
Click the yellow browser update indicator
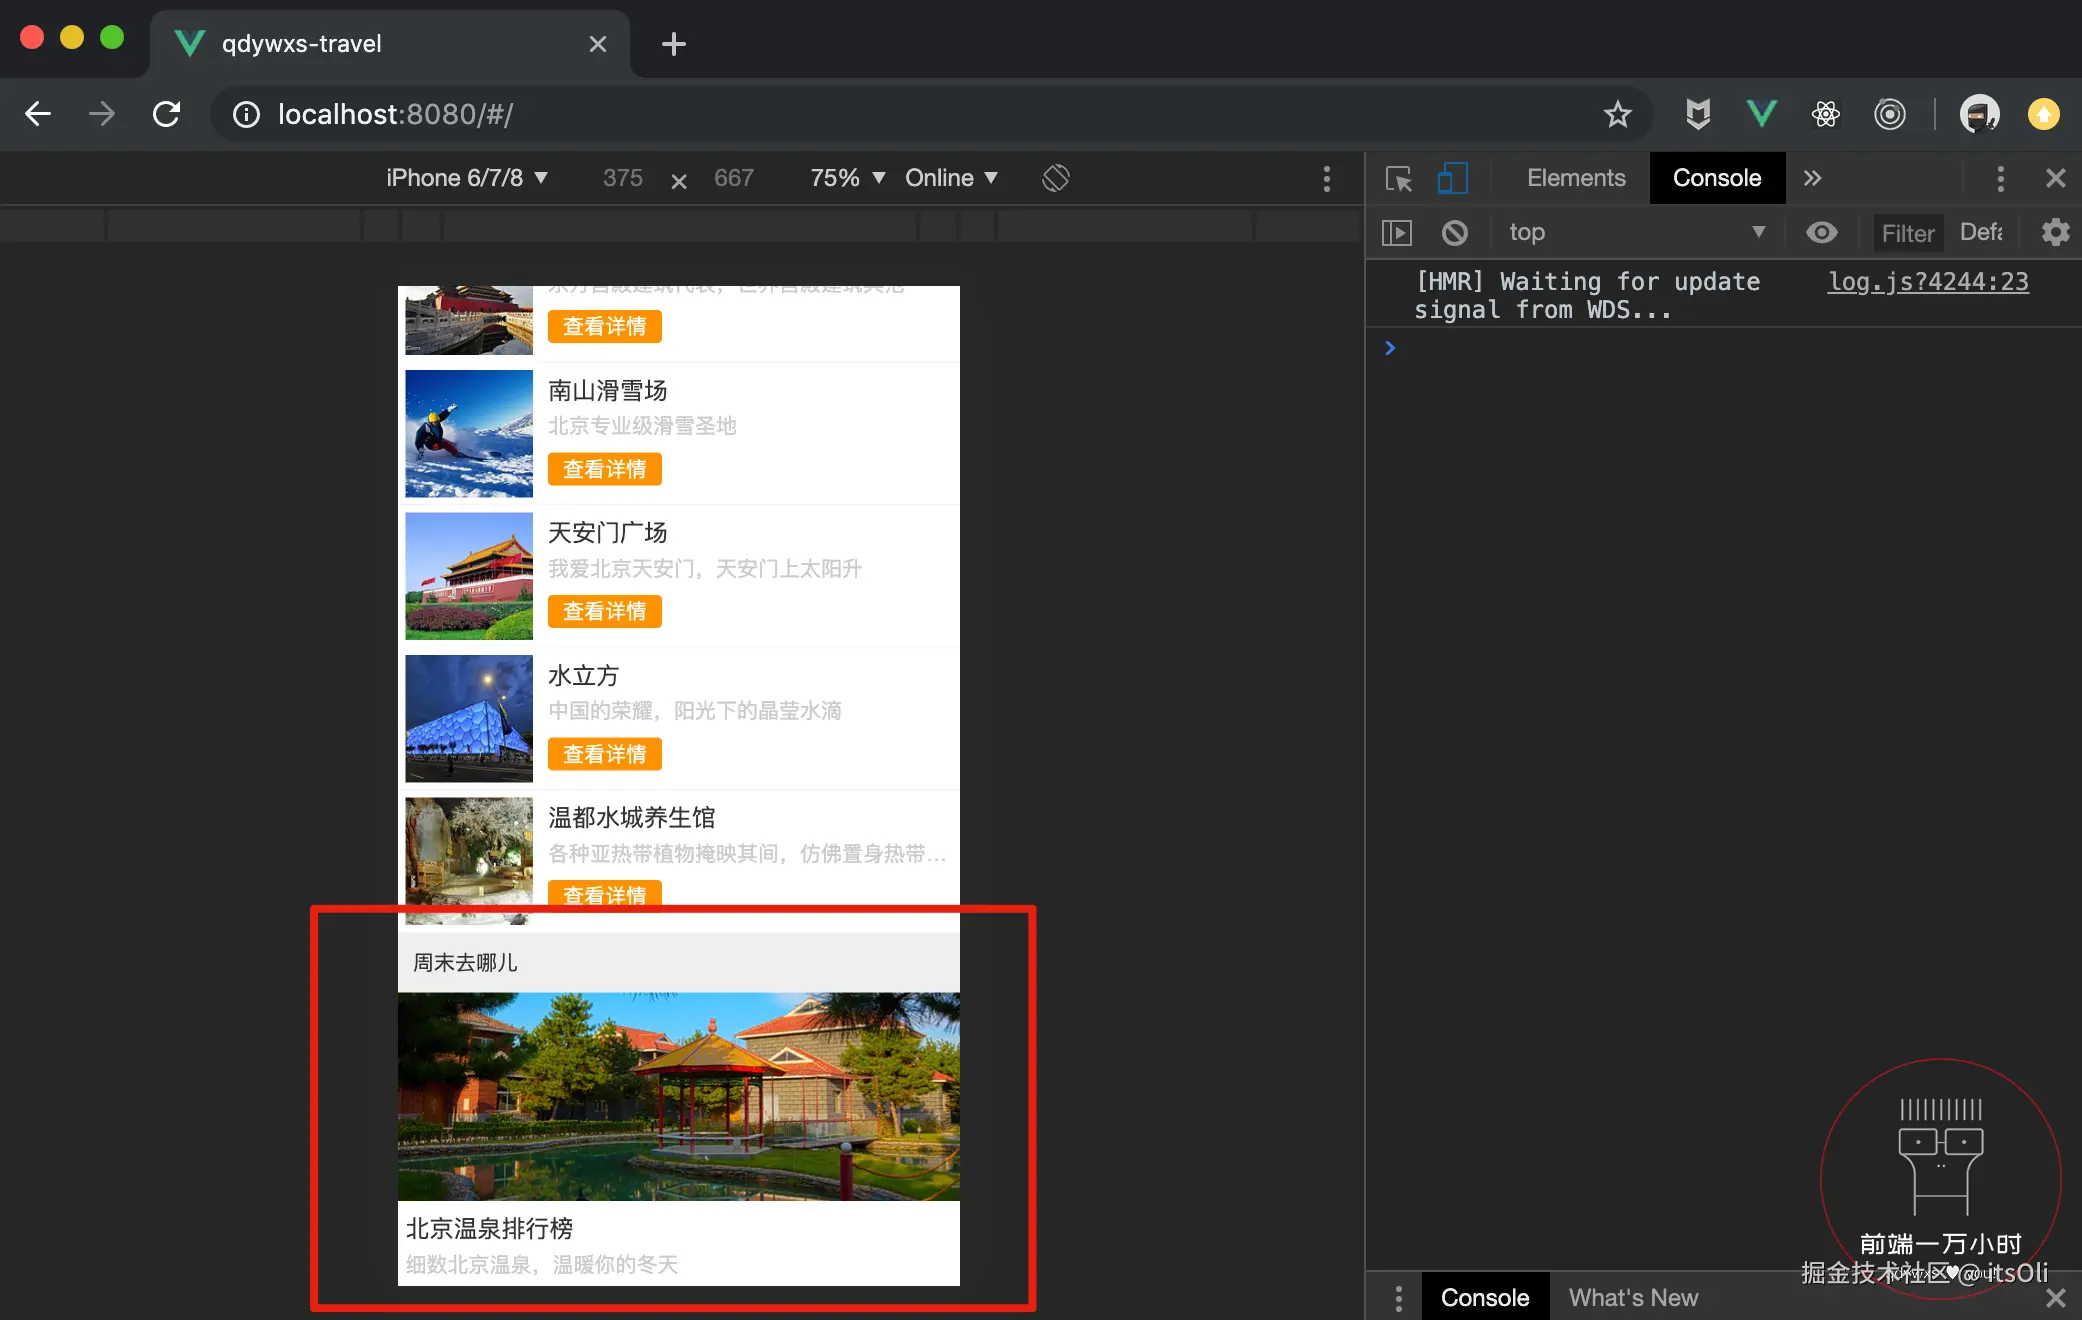pyautogui.click(x=2044, y=114)
